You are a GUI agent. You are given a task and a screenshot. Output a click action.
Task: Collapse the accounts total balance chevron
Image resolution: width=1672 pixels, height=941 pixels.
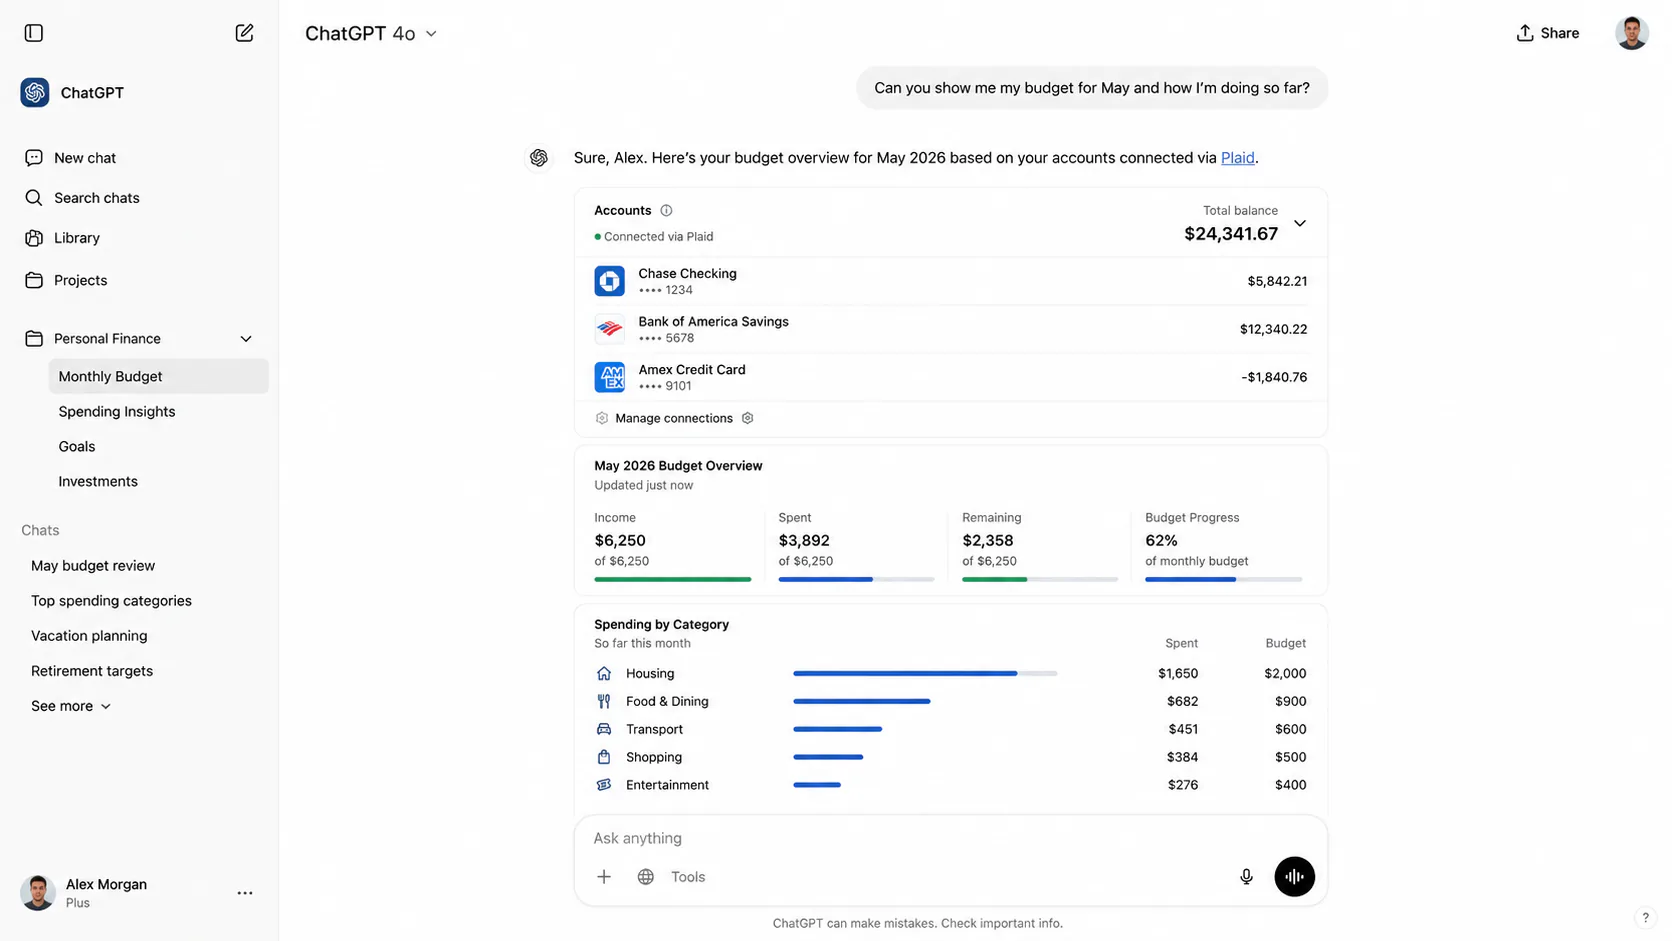pyautogui.click(x=1300, y=224)
